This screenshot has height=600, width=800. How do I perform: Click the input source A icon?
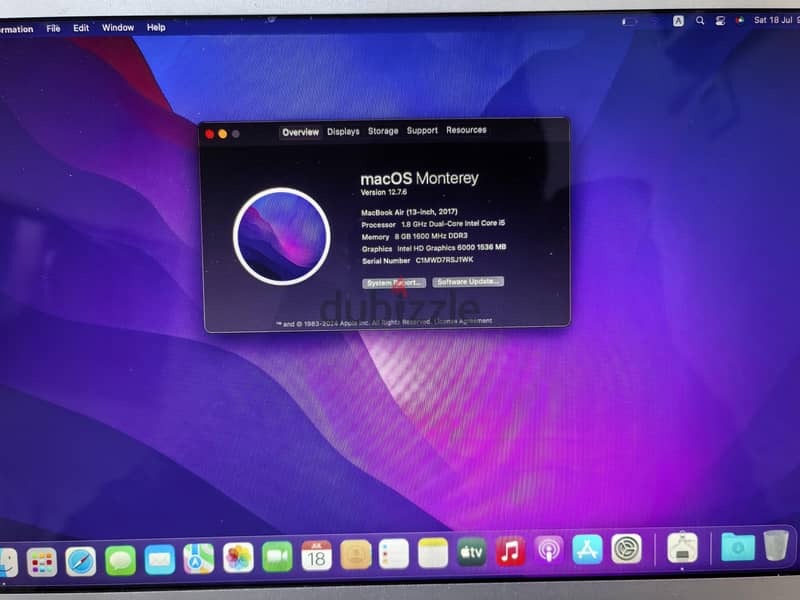pos(678,20)
